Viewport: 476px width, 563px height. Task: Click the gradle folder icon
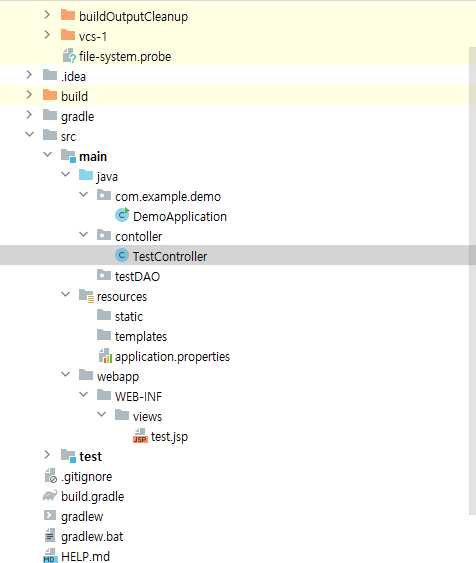pos(50,116)
